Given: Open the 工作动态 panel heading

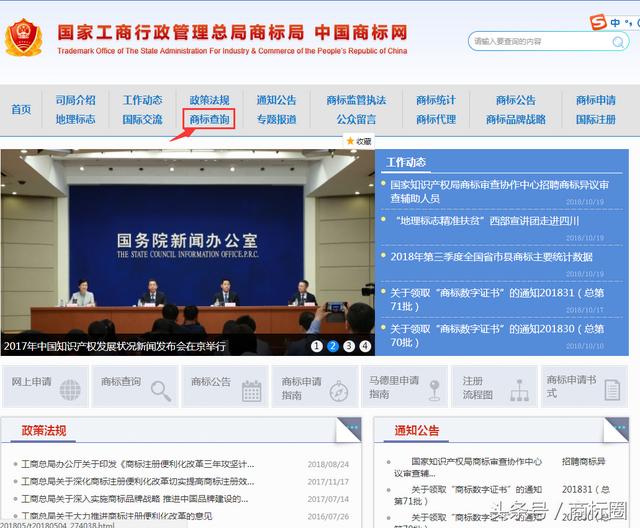Looking at the screenshot, I should coord(406,162).
